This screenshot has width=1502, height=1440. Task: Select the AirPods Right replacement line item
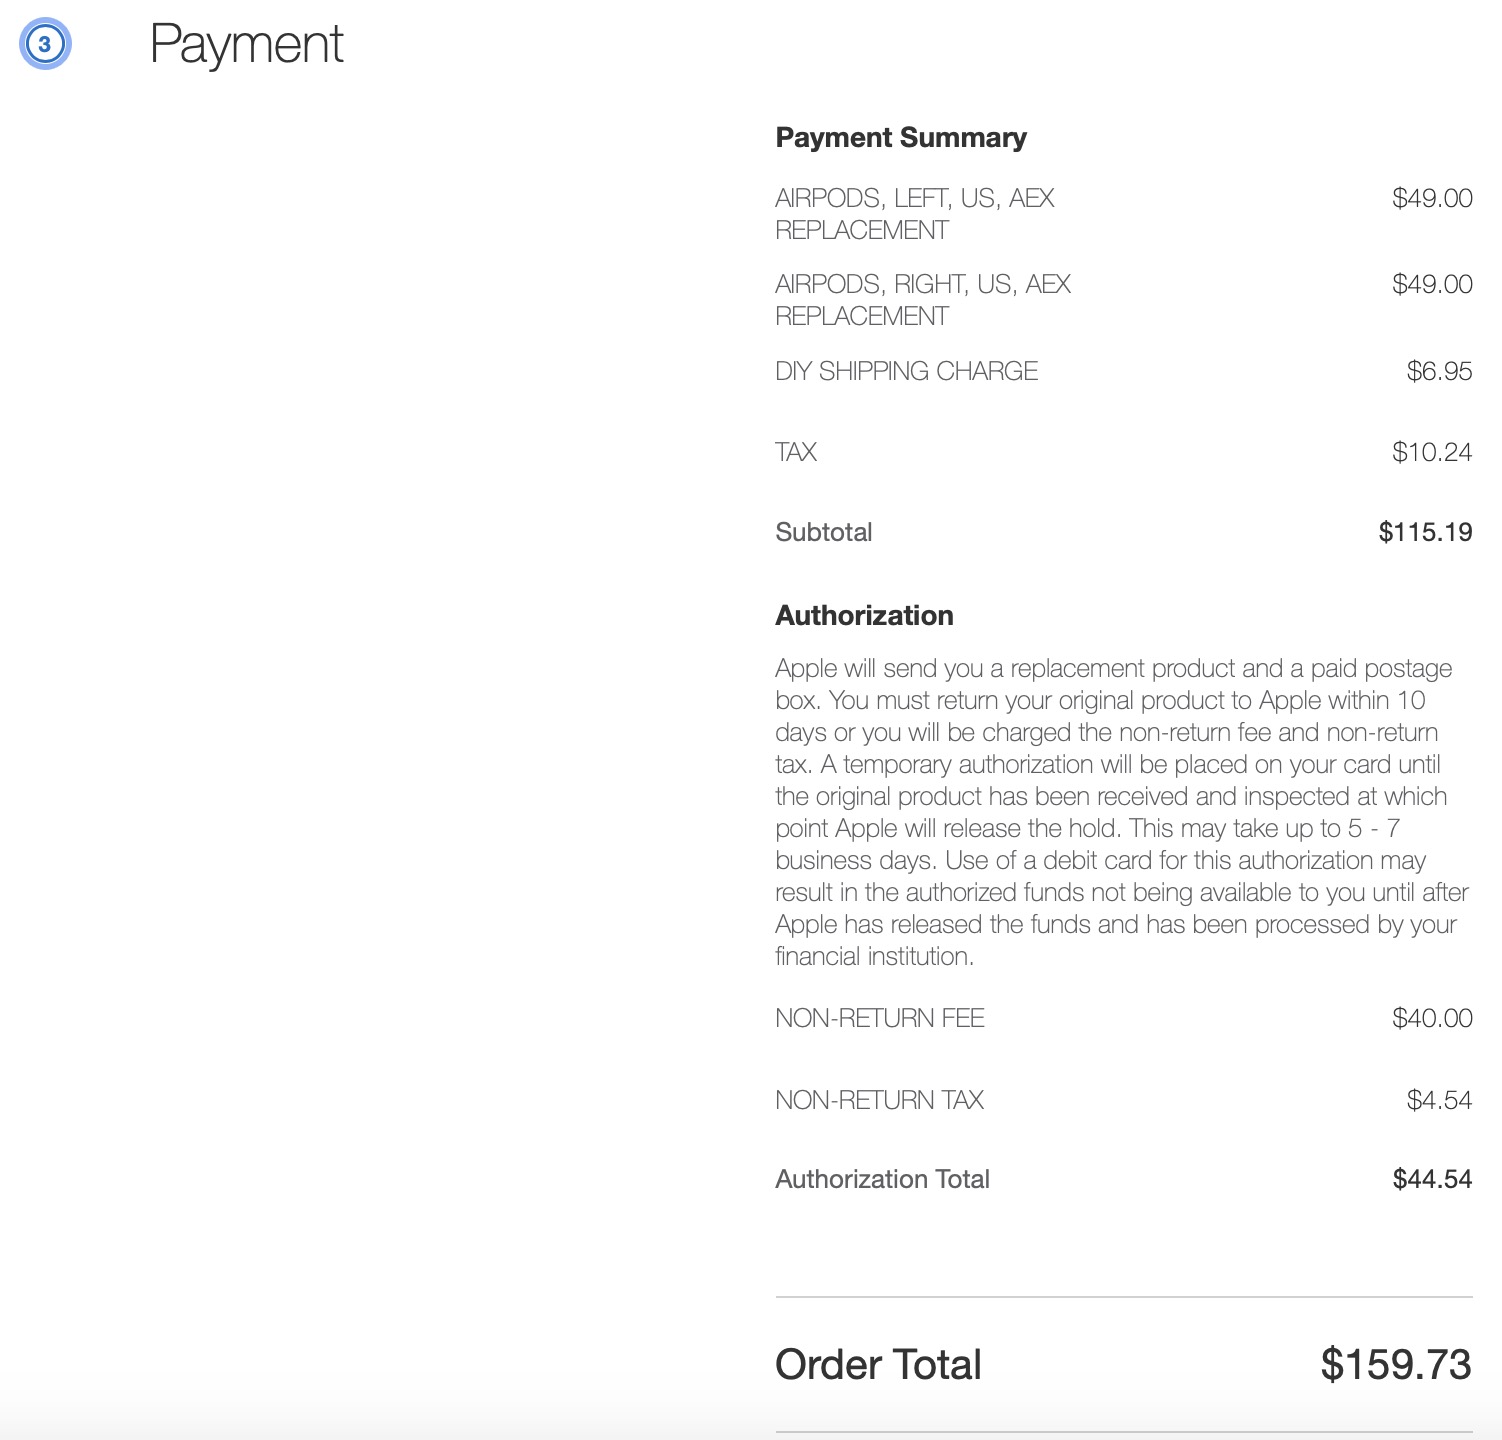922,300
